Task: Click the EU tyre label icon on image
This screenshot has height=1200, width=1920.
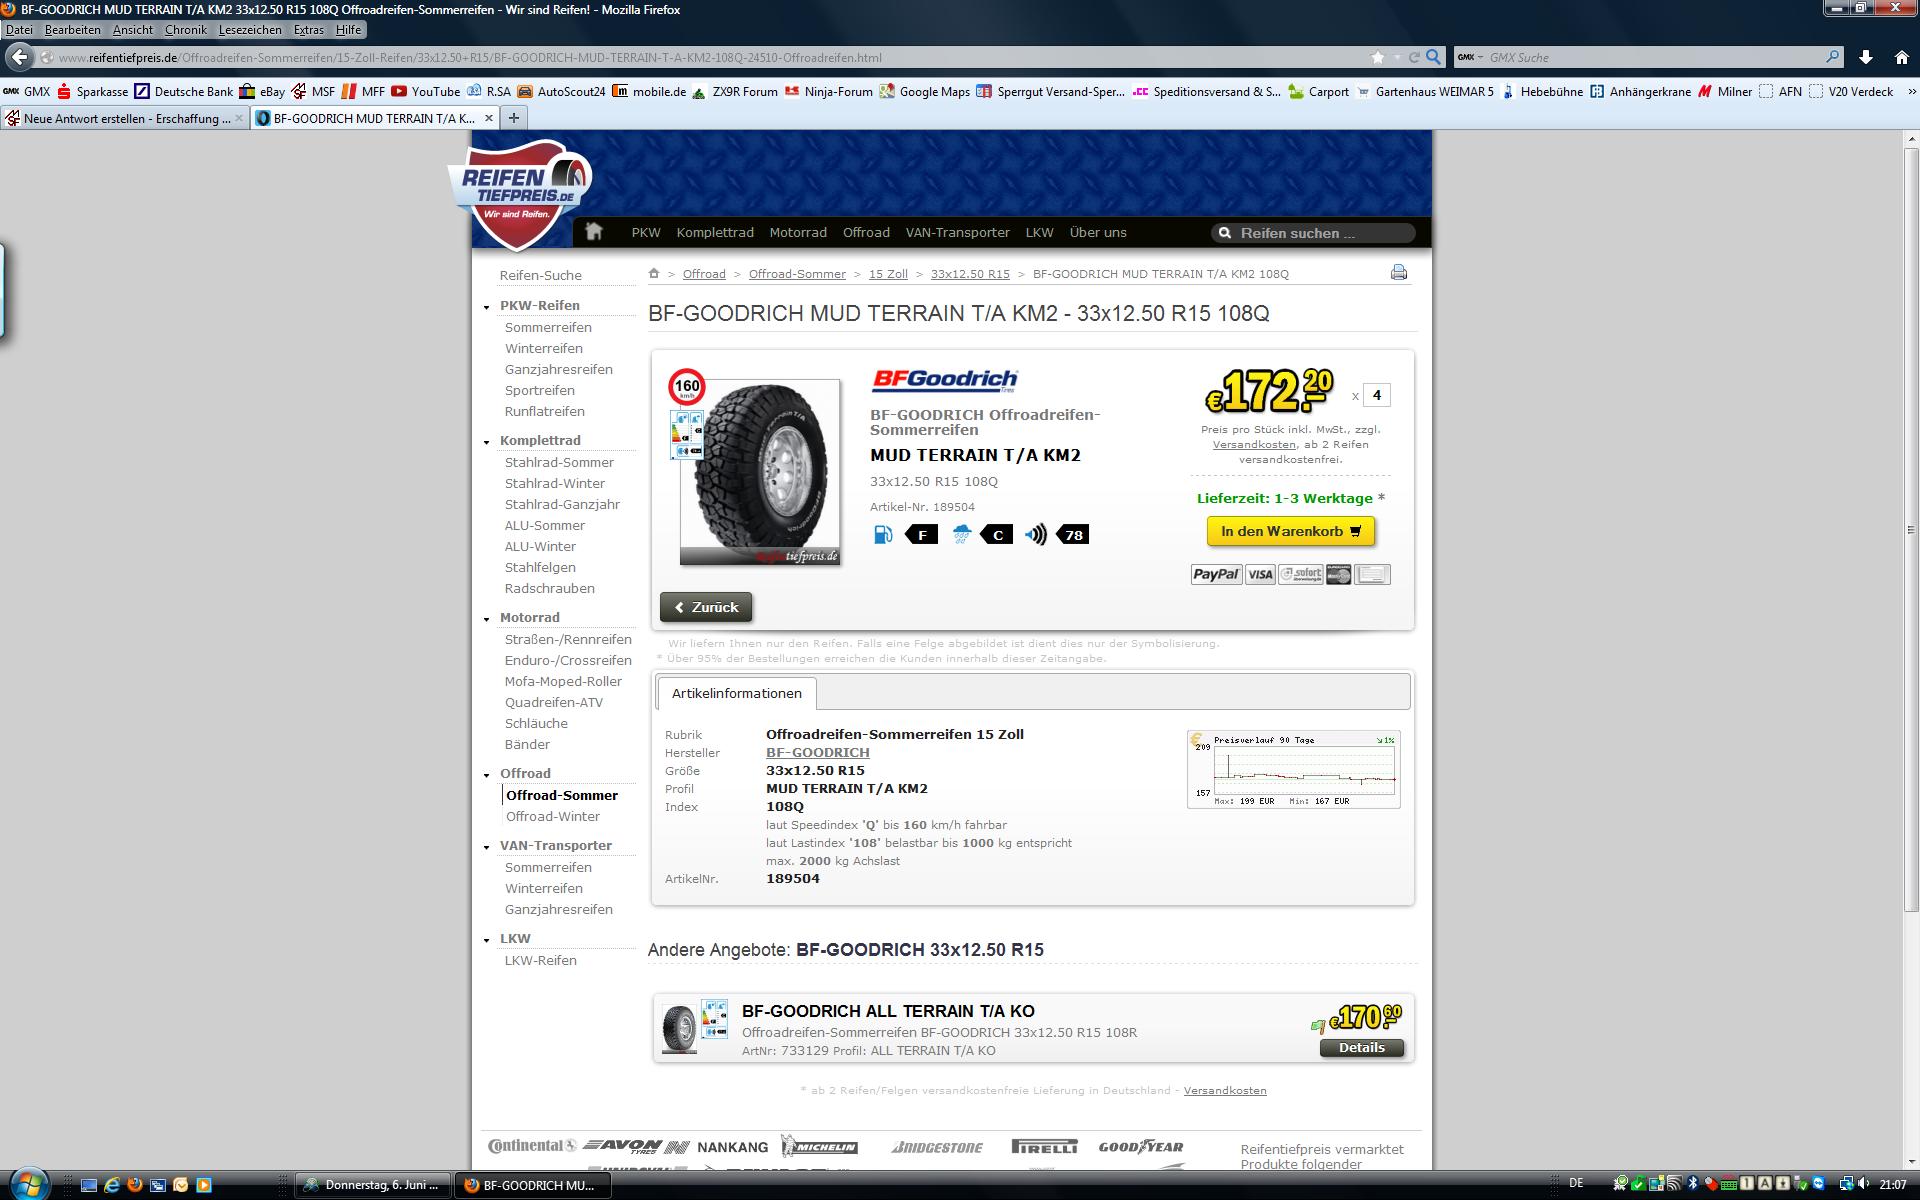Action: (x=687, y=434)
